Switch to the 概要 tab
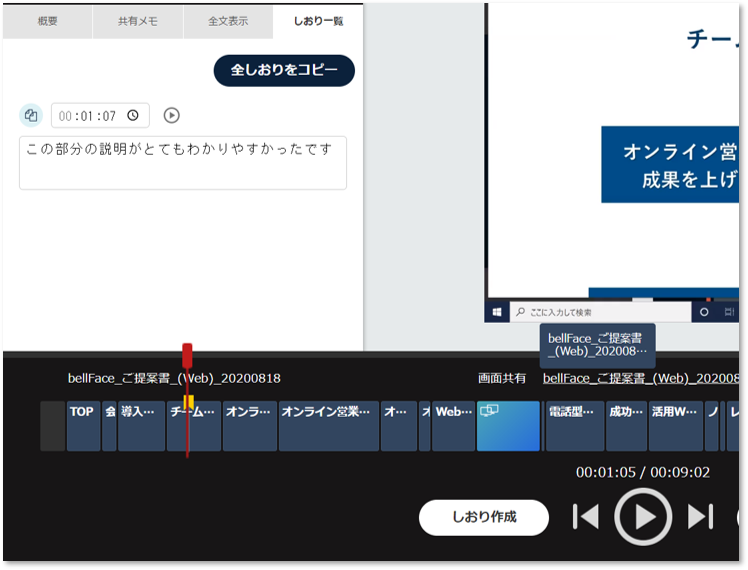Screen dimensions: 748x570 tap(48, 21)
